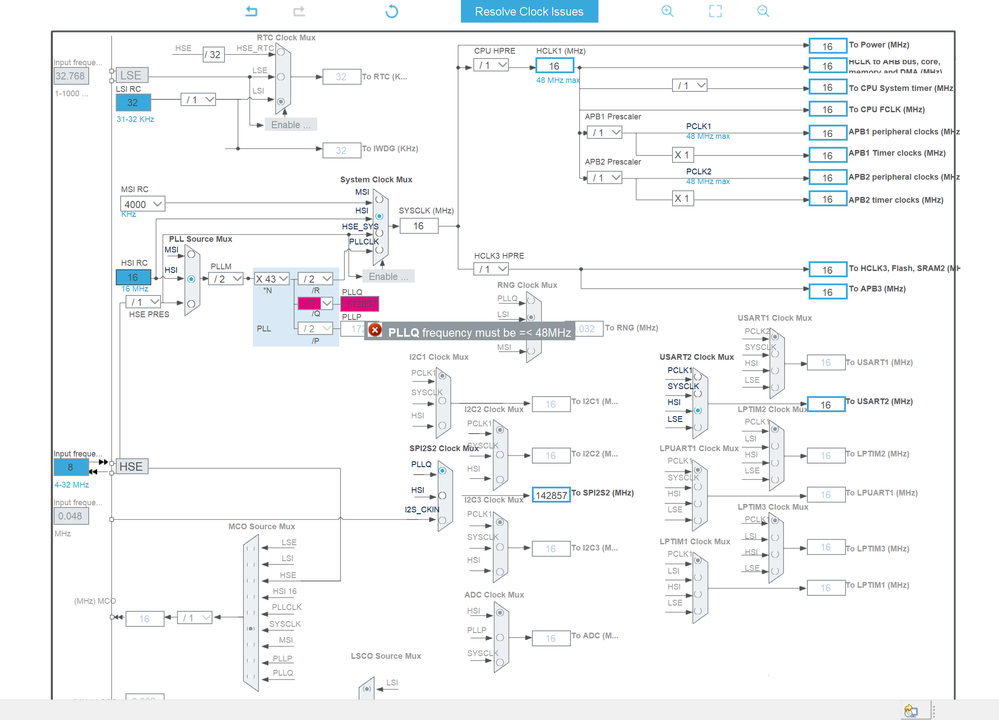Click Enable button below System Clock Mux
The image size is (999, 720).
pos(388,277)
